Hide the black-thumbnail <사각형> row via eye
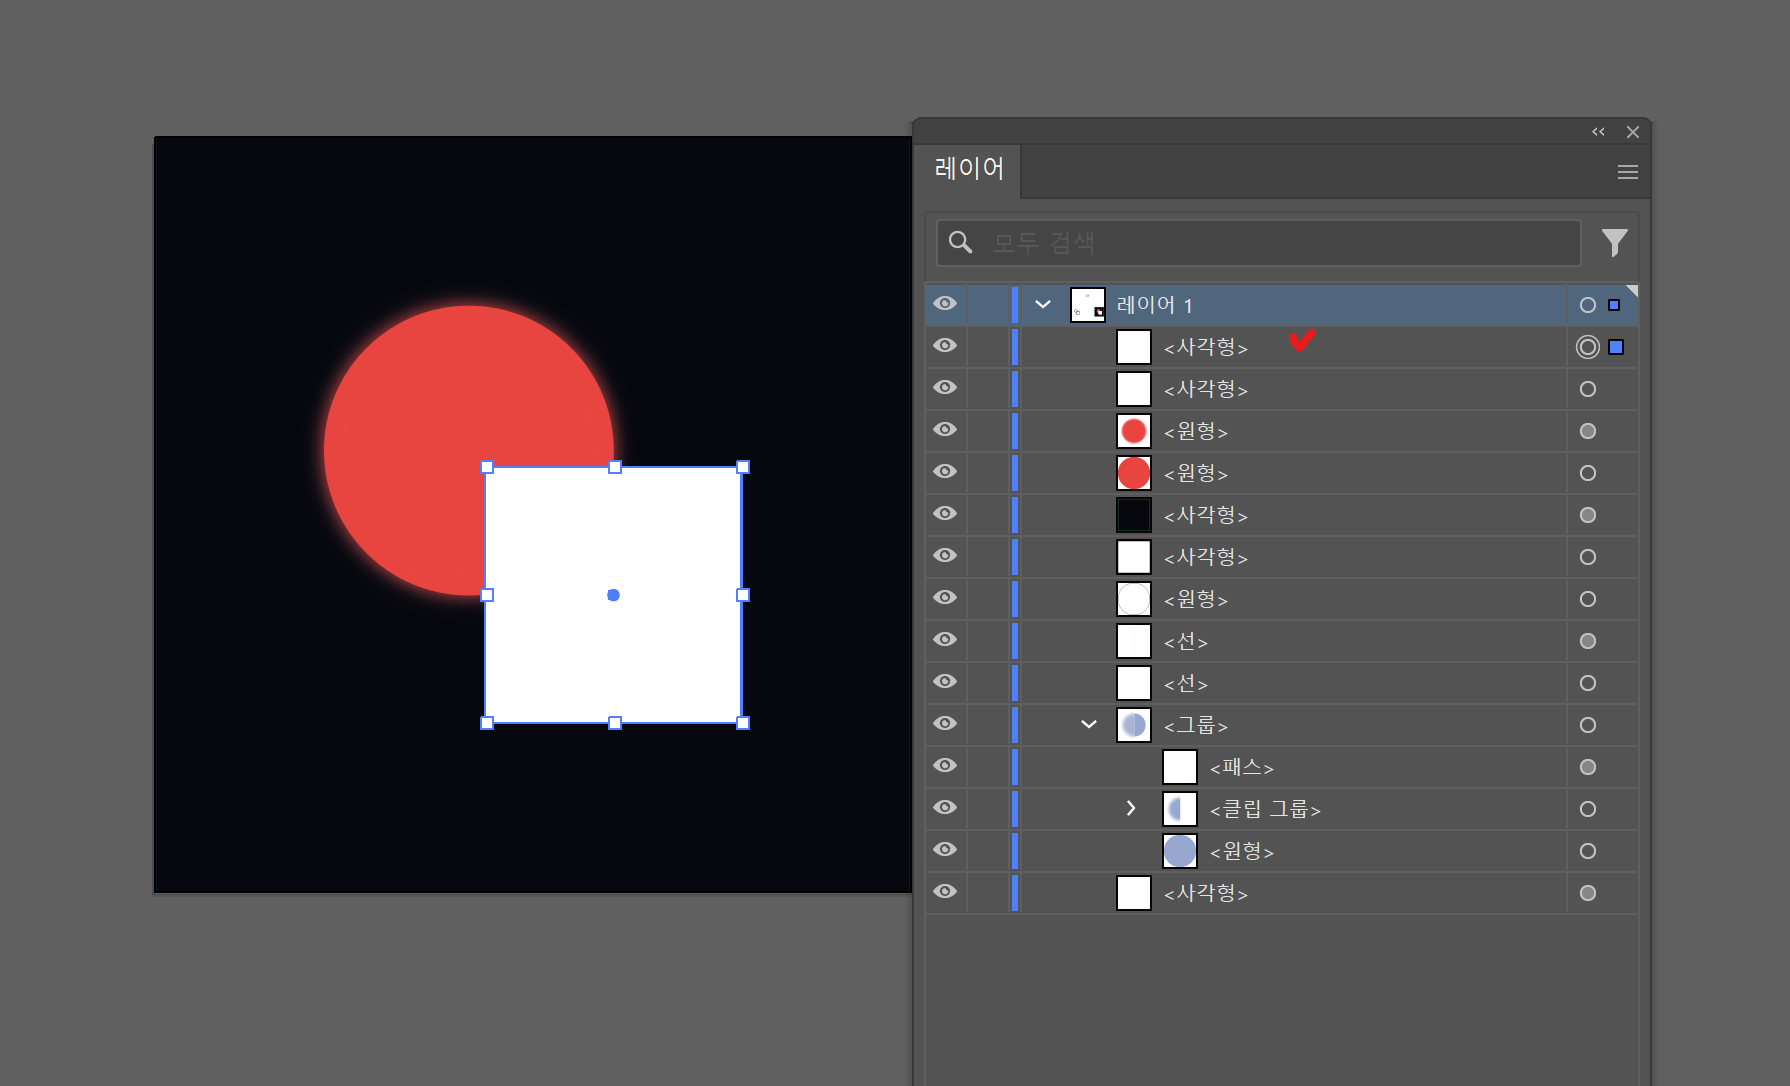Image resolution: width=1790 pixels, height=1086 pixels. [x=945, y=514]
